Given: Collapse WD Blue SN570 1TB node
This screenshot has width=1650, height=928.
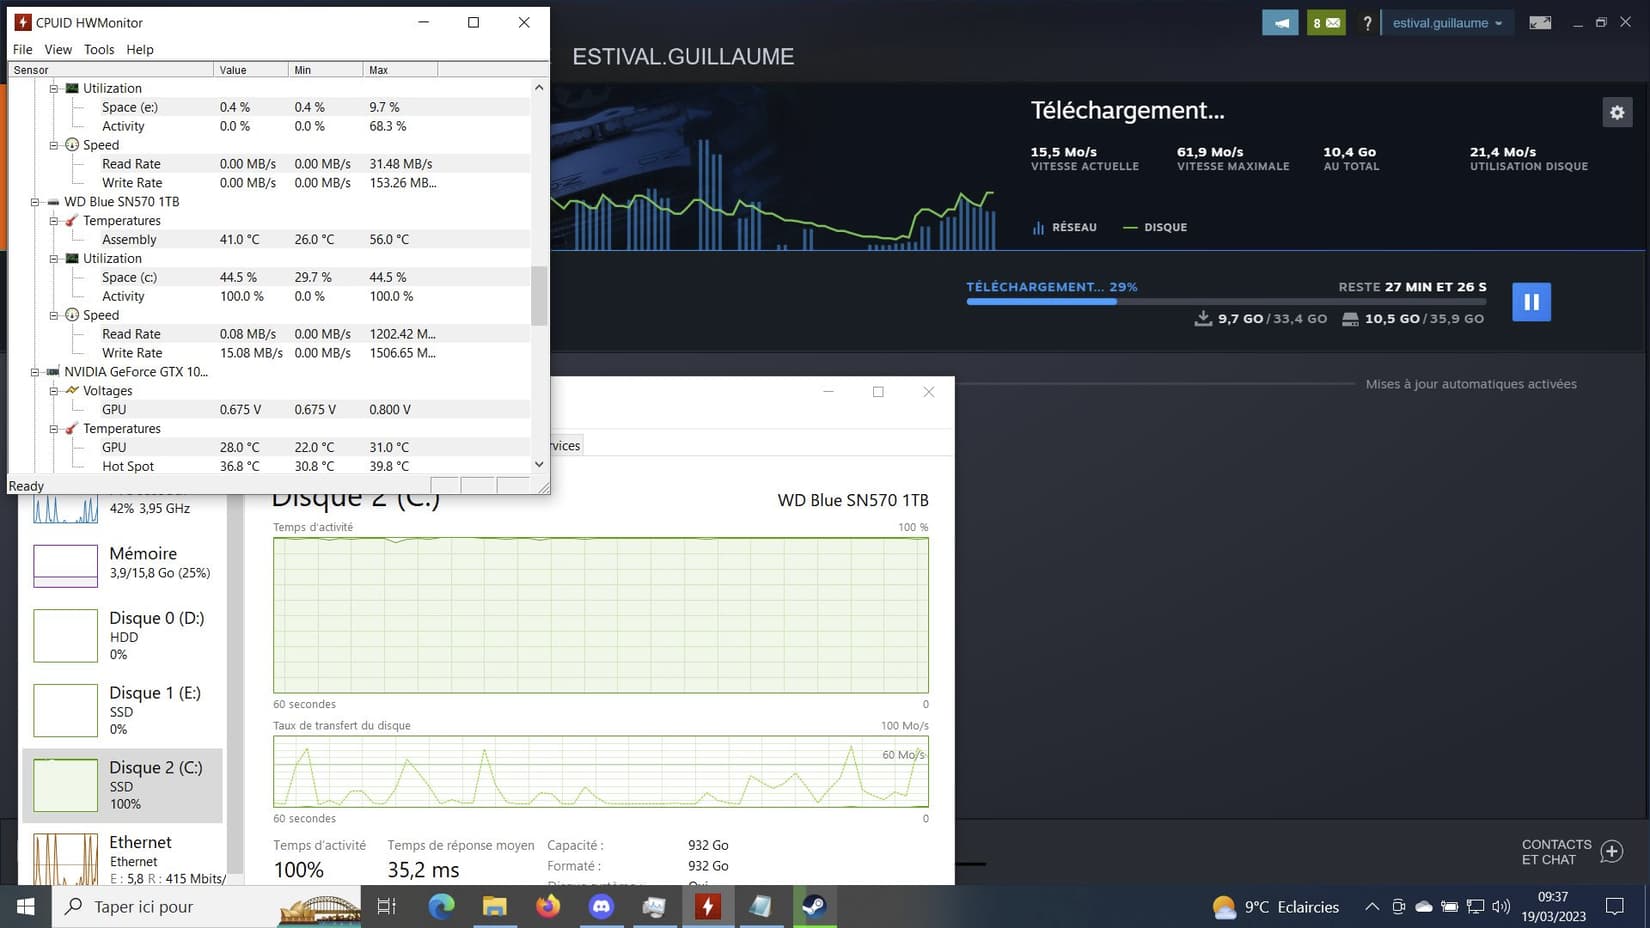Looking at the screenshot, I should tap(35, 202).
